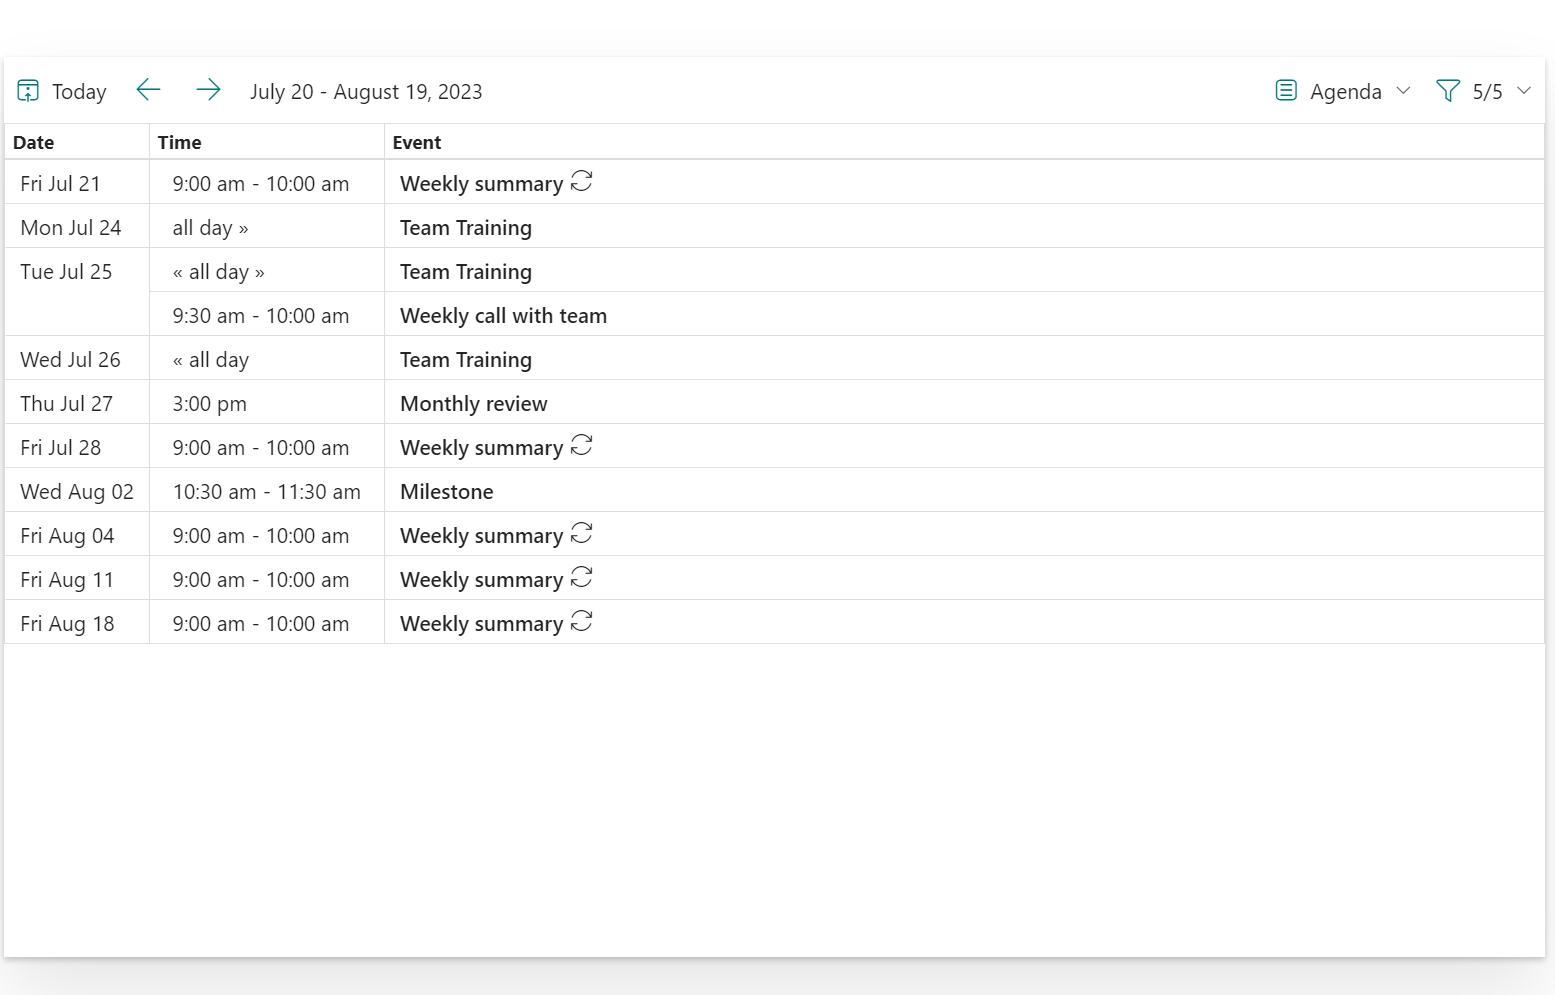The image size is (1555, 995).
Task: Expand the 5/5 filter dropdown chevron
Action: click(1524, 91)
